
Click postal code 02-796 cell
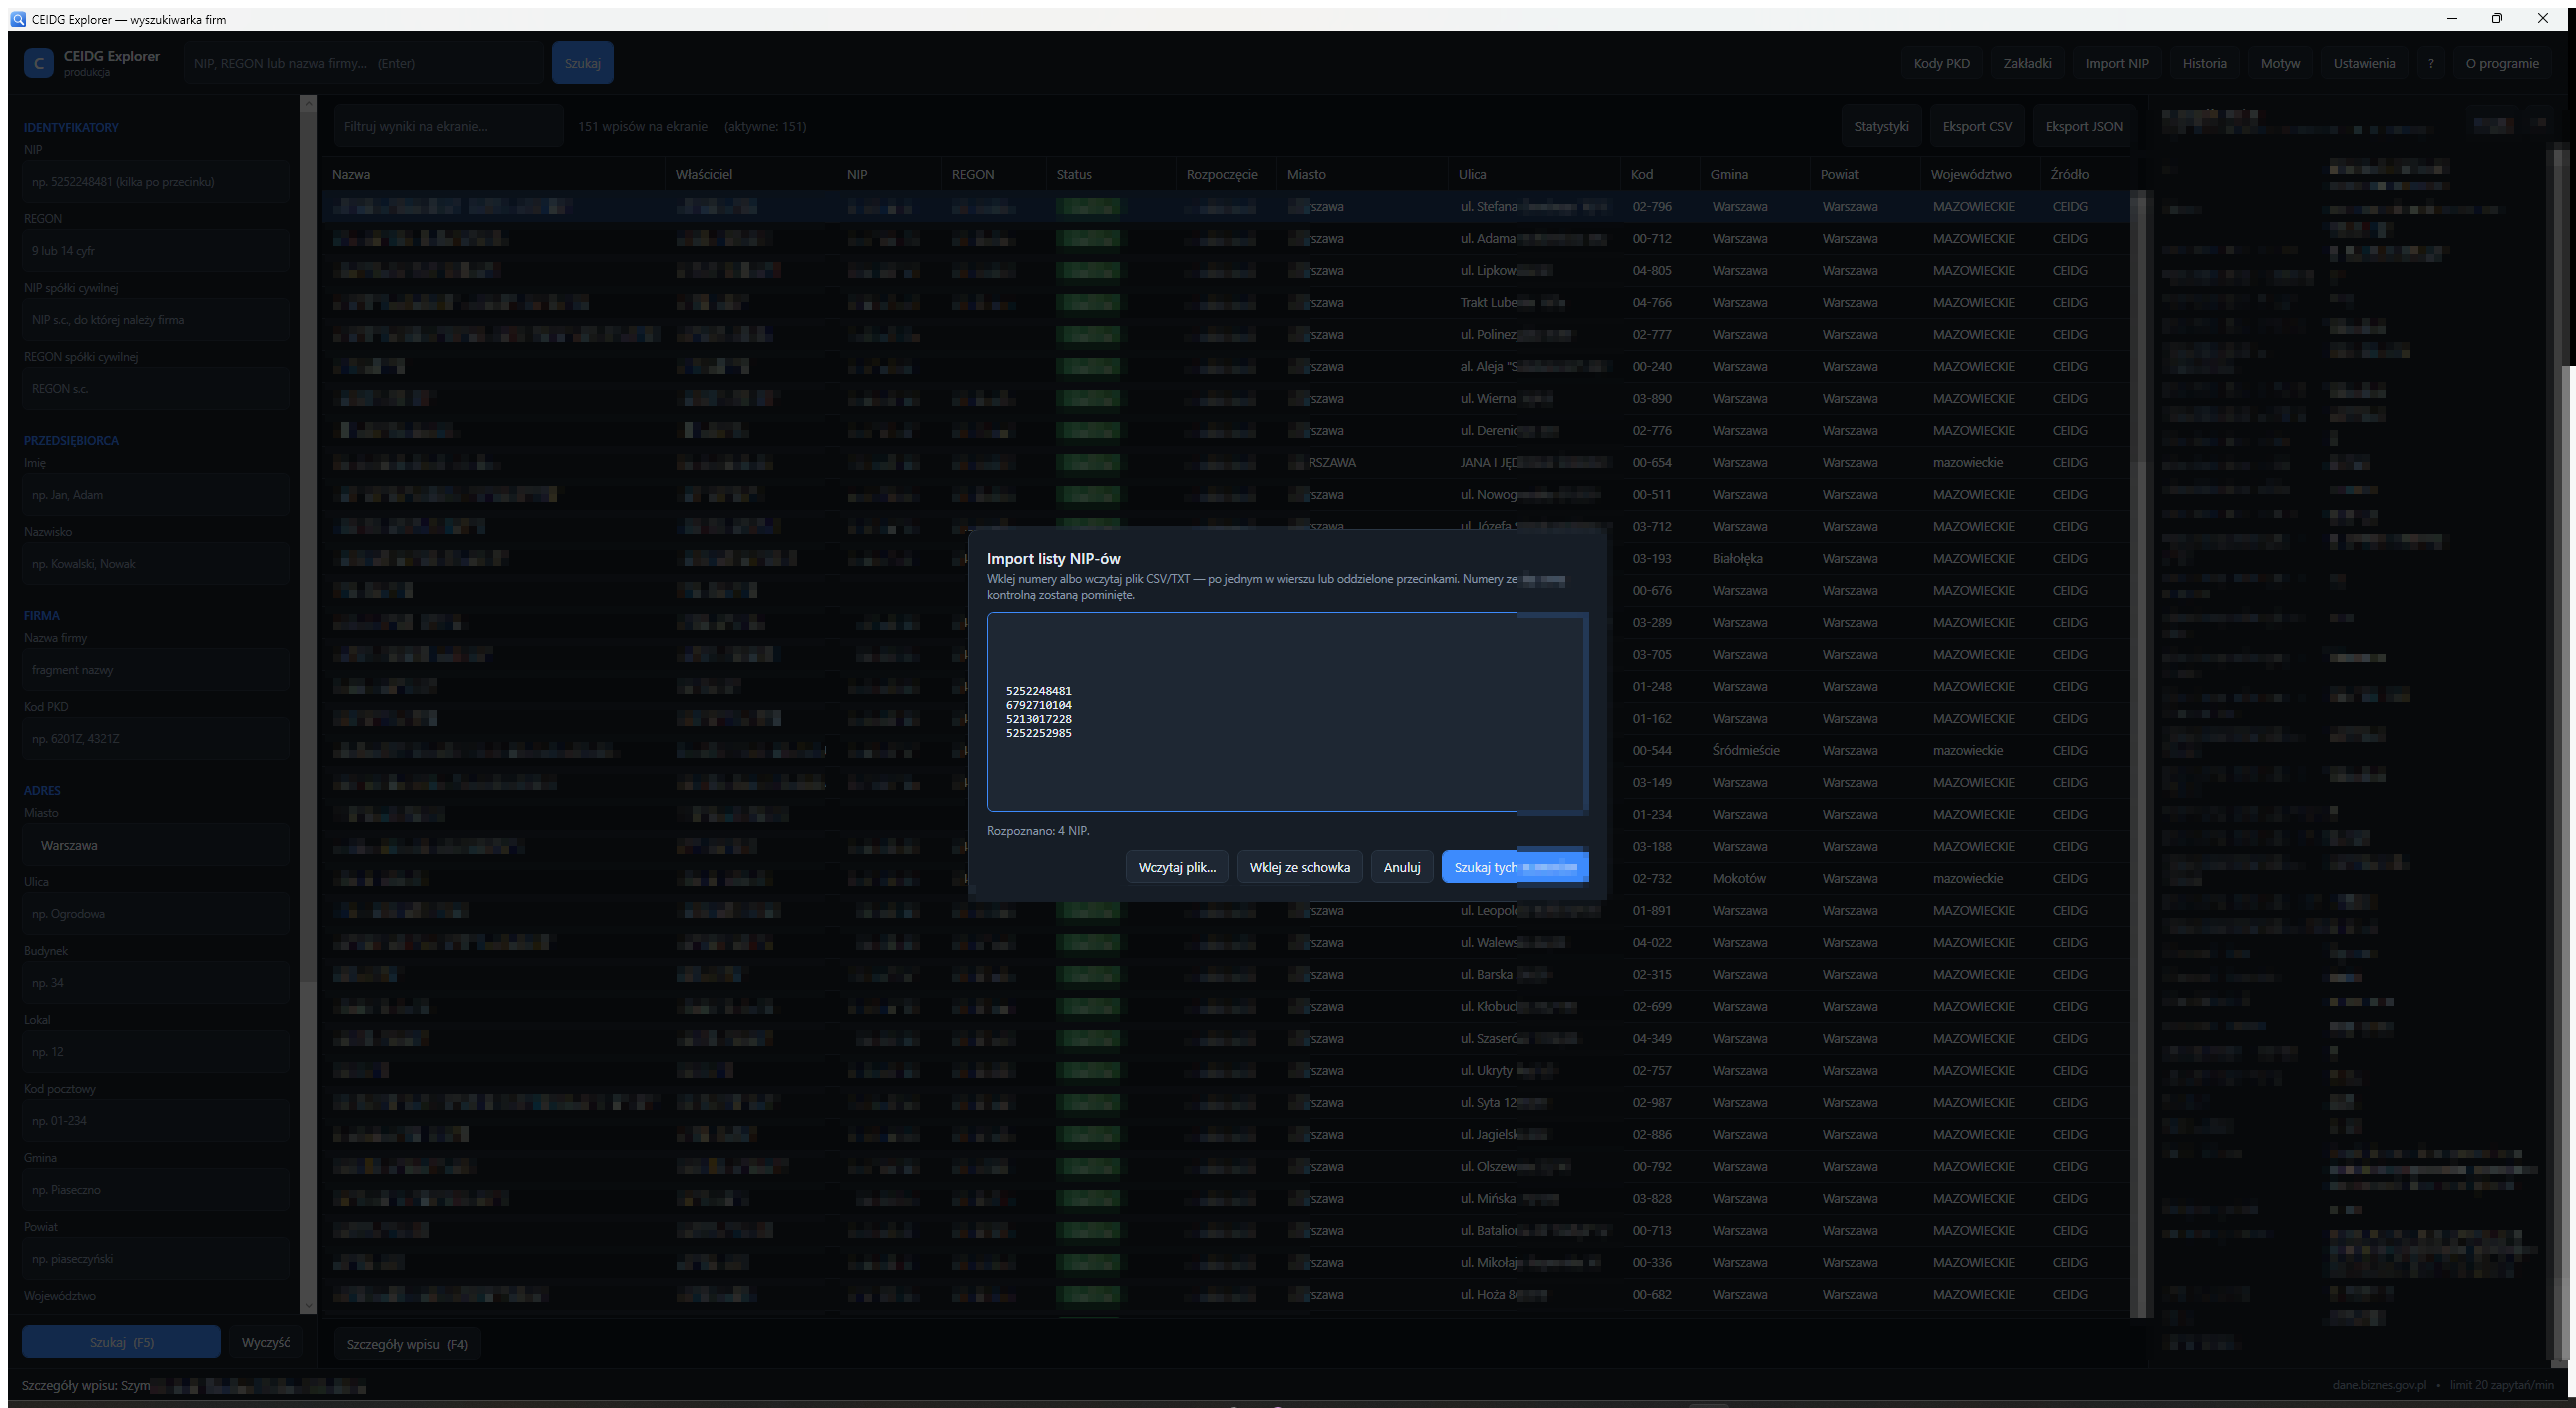1652,206
